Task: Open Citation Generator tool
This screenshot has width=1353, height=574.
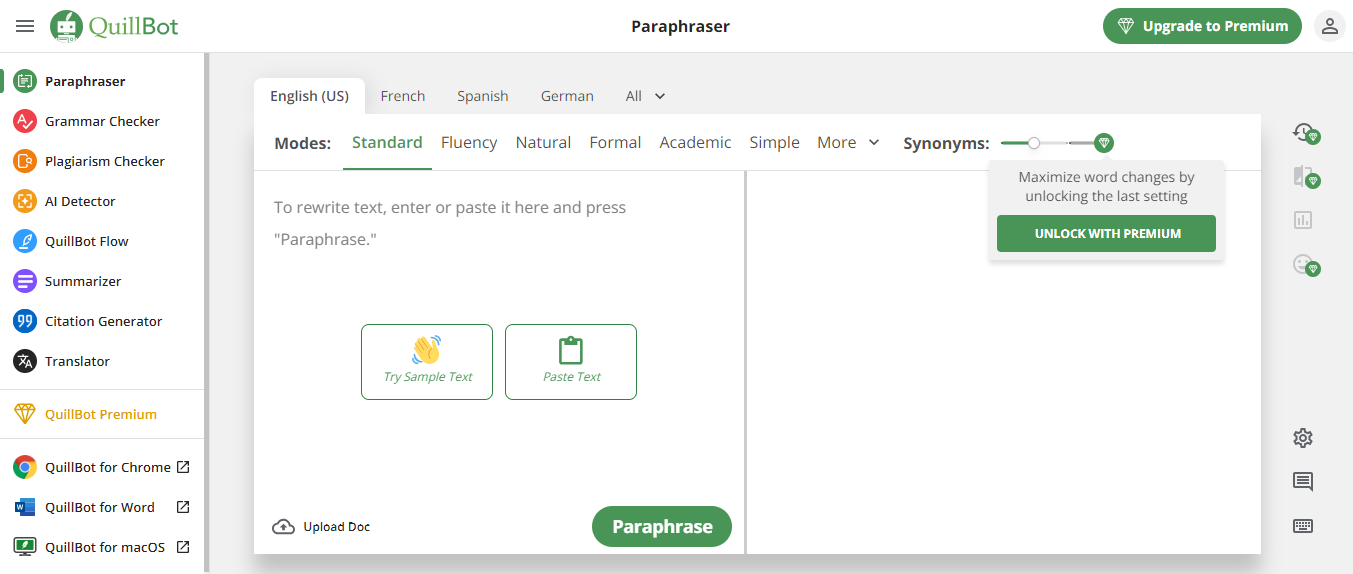Action: coord(102,321)
